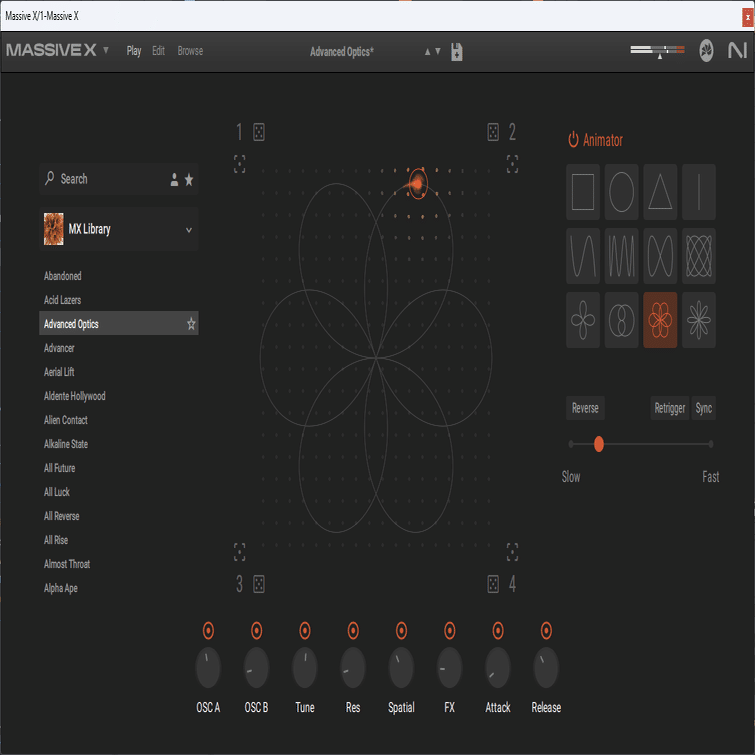Randomize corner 3 with dice icon
This screenshot has width=755, height=755.
pyautogui.click(x=259, y=584)
